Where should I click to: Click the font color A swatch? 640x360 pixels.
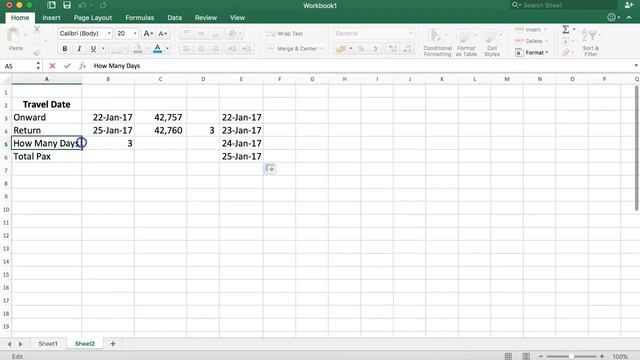pos(158,49)
